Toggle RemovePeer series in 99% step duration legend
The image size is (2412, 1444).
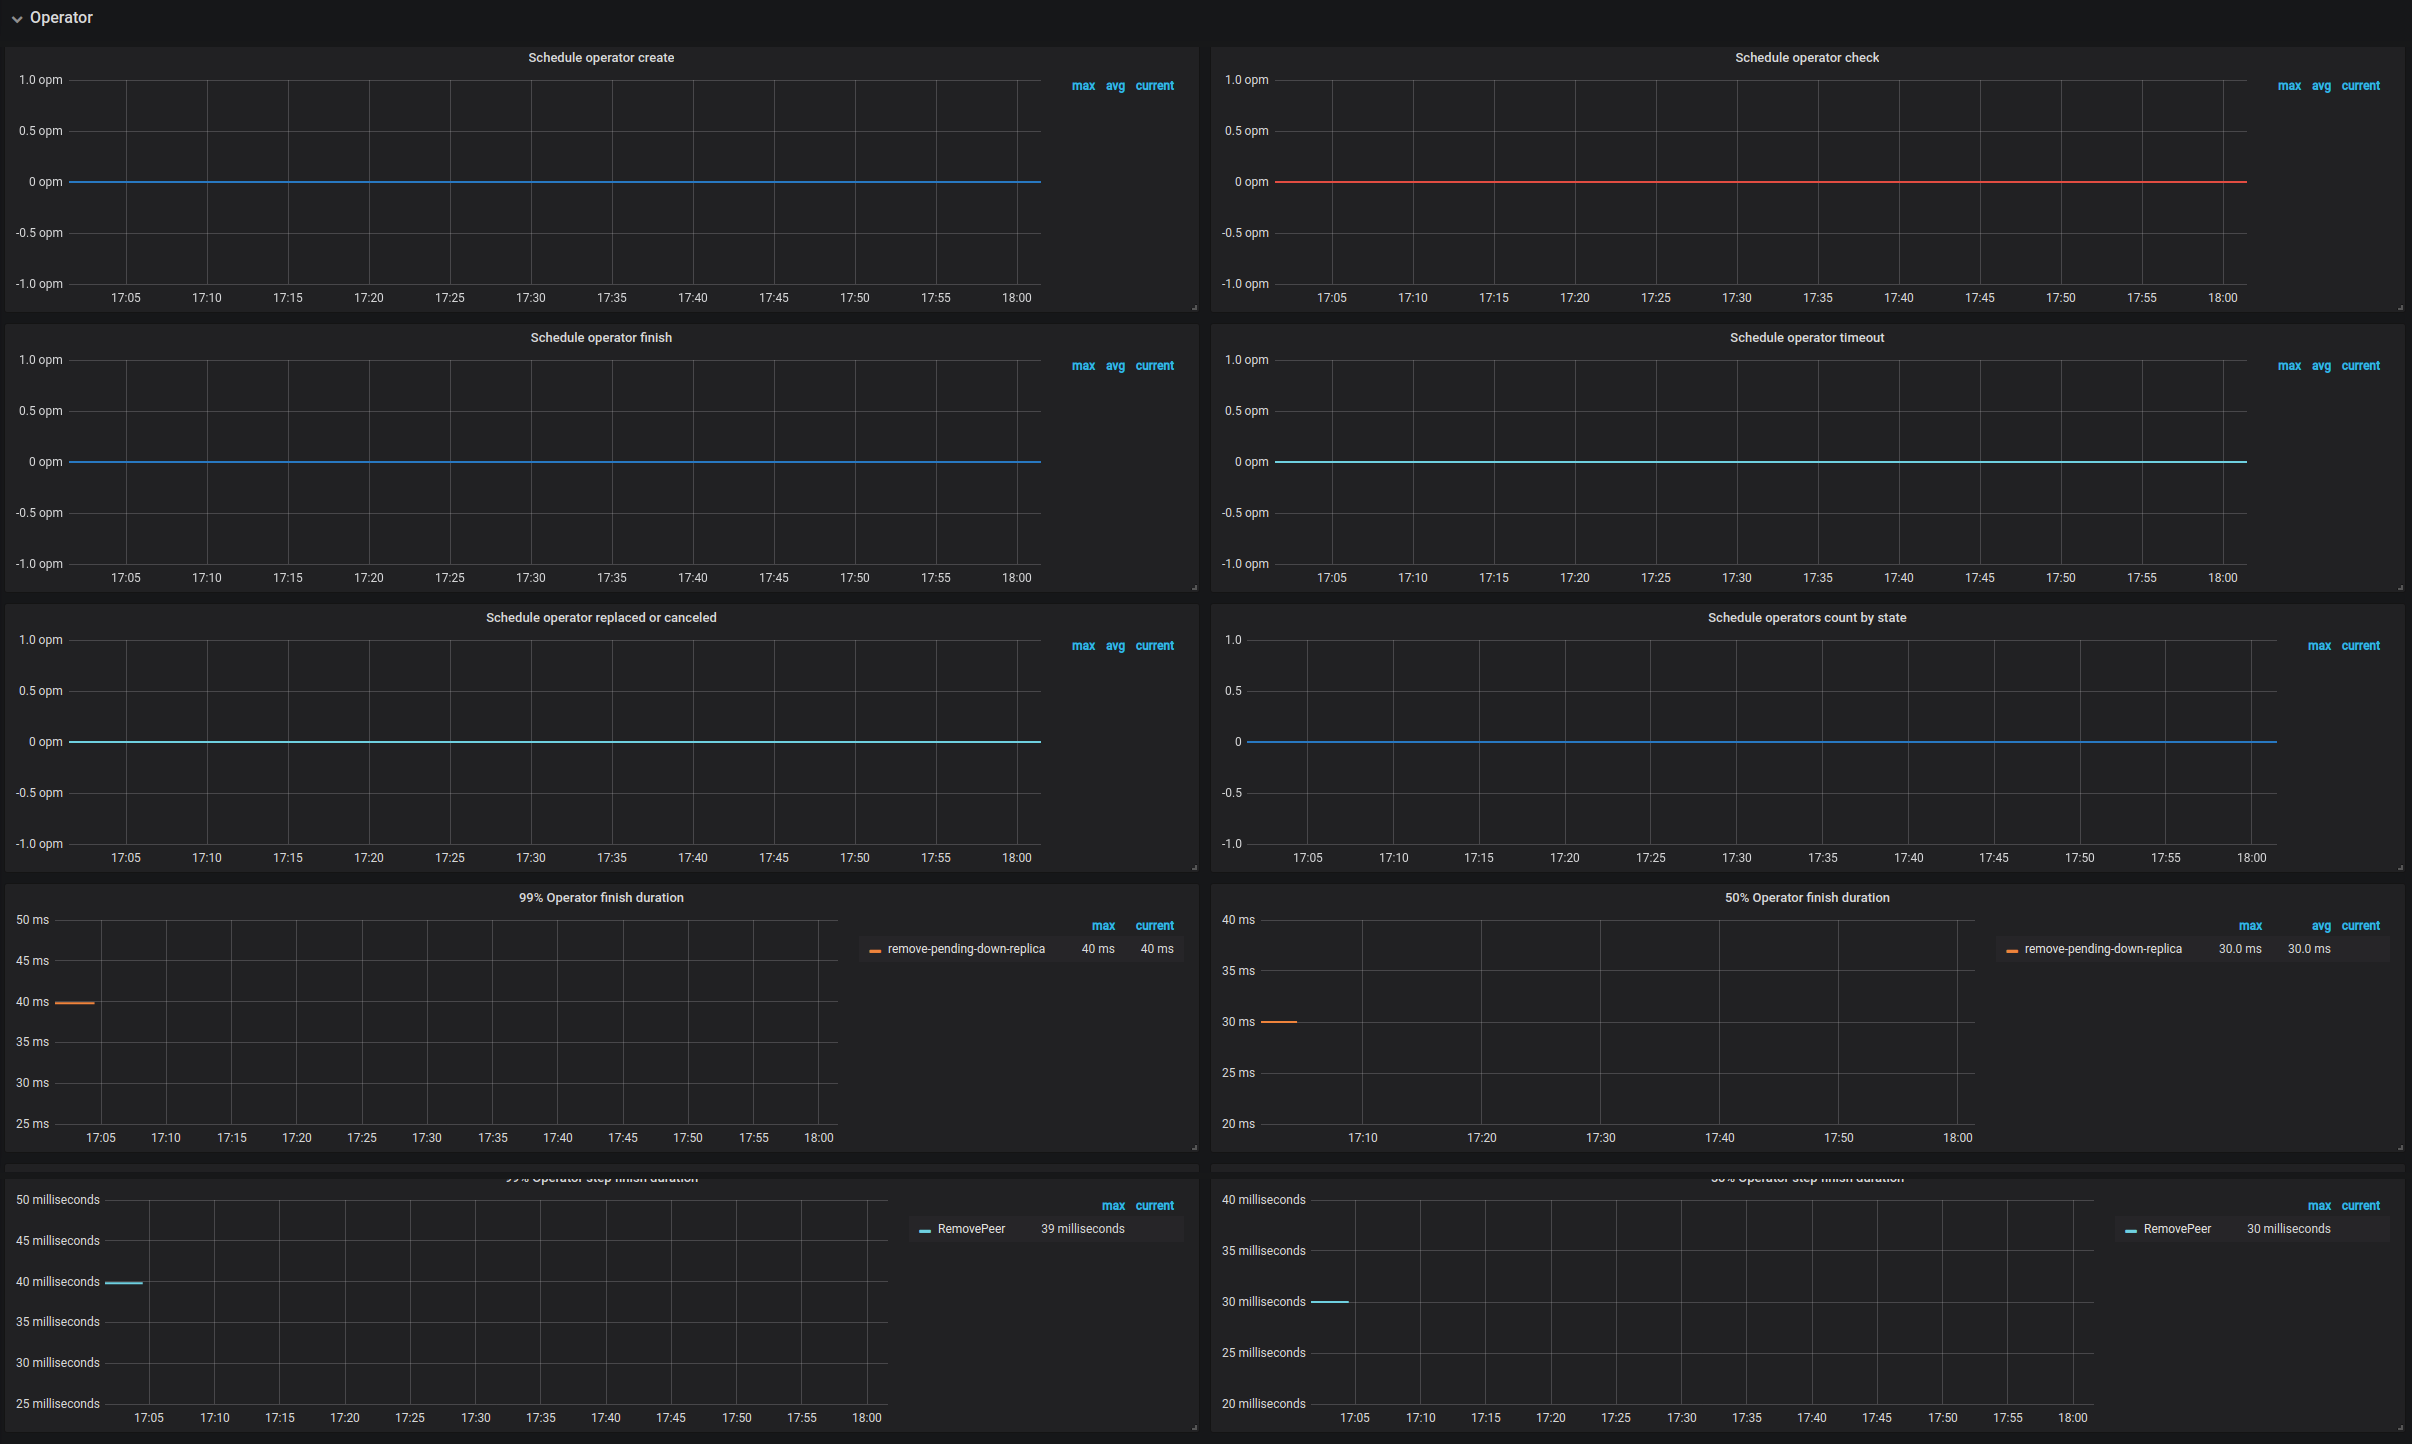pyautogui.click(x=971, y=1229)
